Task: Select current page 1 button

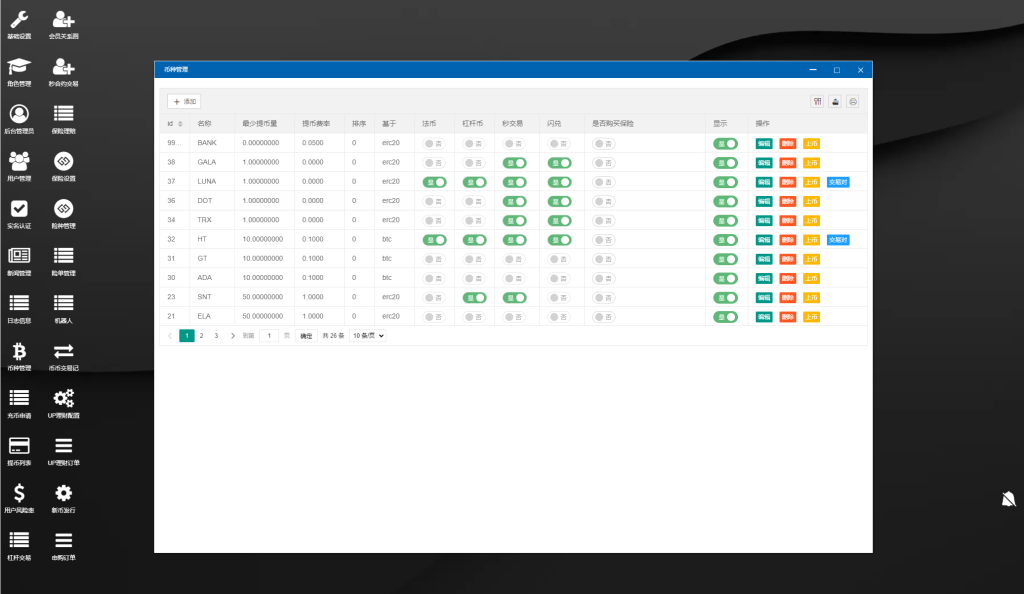Action: point(187,336)
